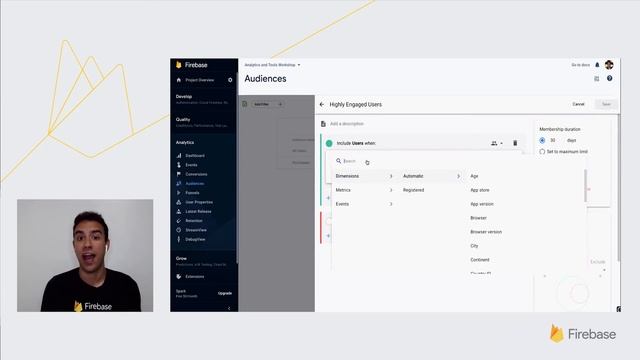This screenshot has width=640, height=360.
Task: Select the Continent dimension
Action: tap(480, 260)
